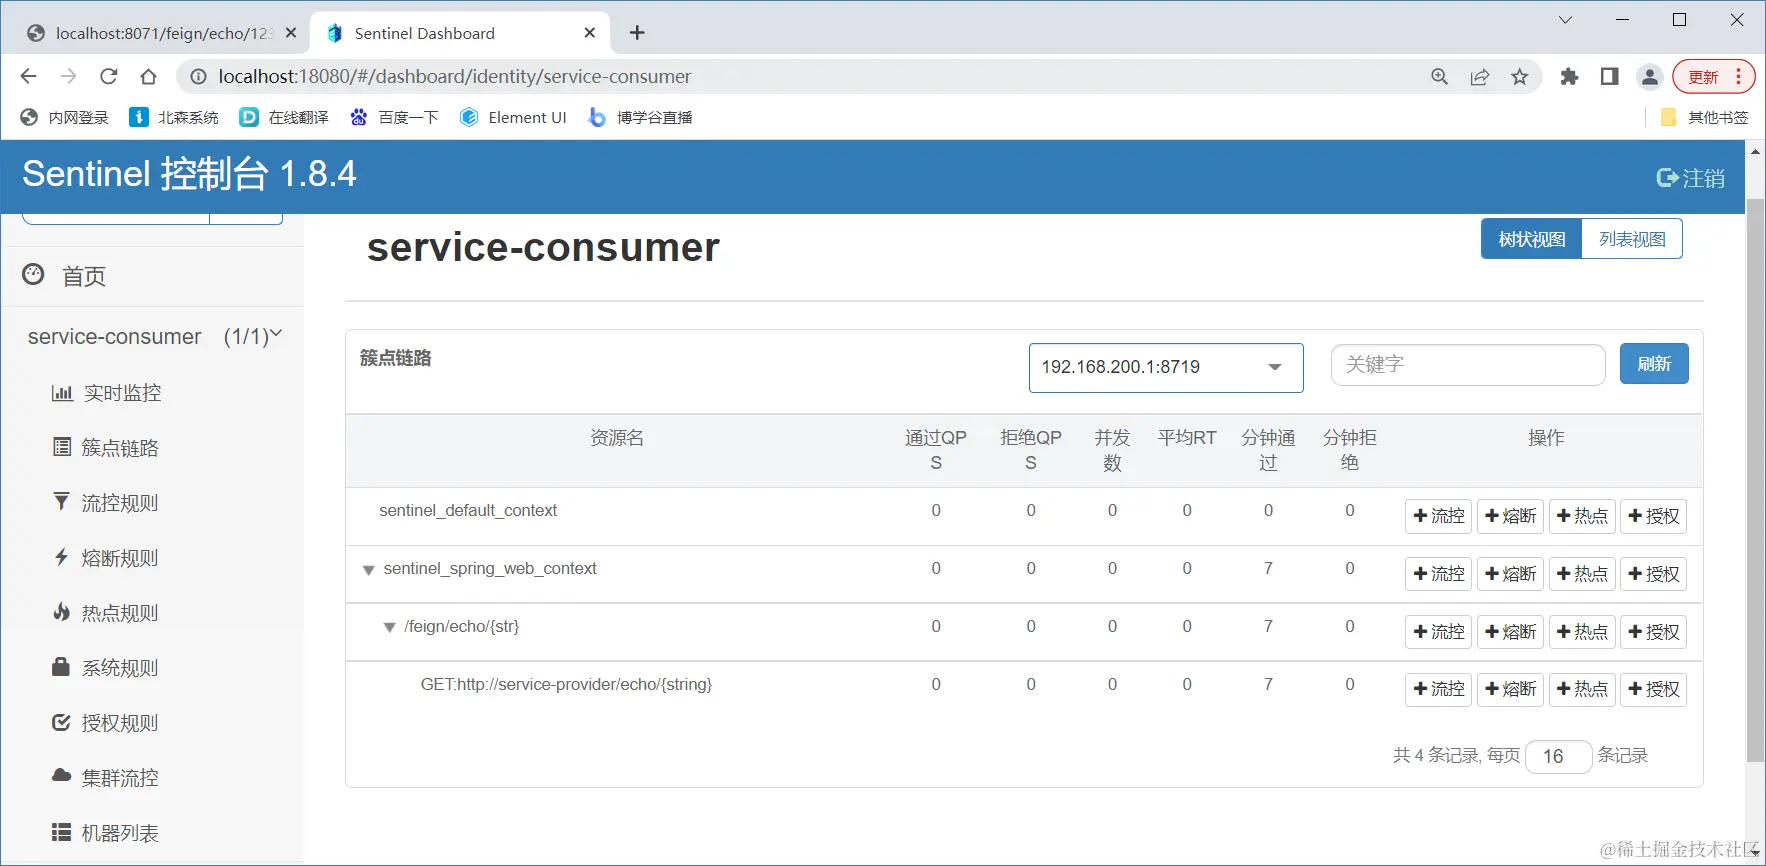This screenshot has width=1766, height=866.
Task: Add 流控 rule for sentinel_default_context
Action: tap(1438, 516)
